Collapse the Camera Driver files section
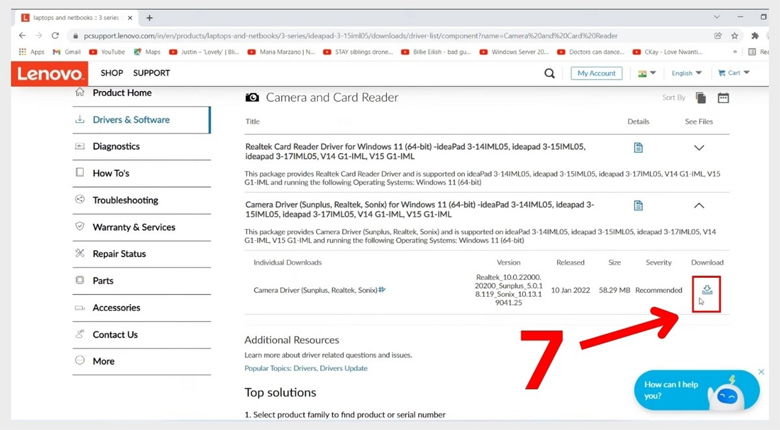The image size is (780, 430). click(699, 205)
